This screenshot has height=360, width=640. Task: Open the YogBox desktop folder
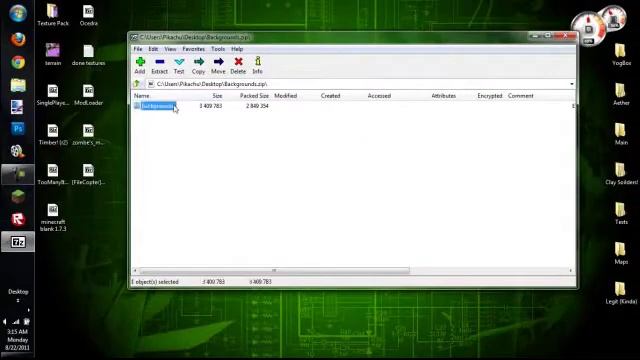click(621, 55)
